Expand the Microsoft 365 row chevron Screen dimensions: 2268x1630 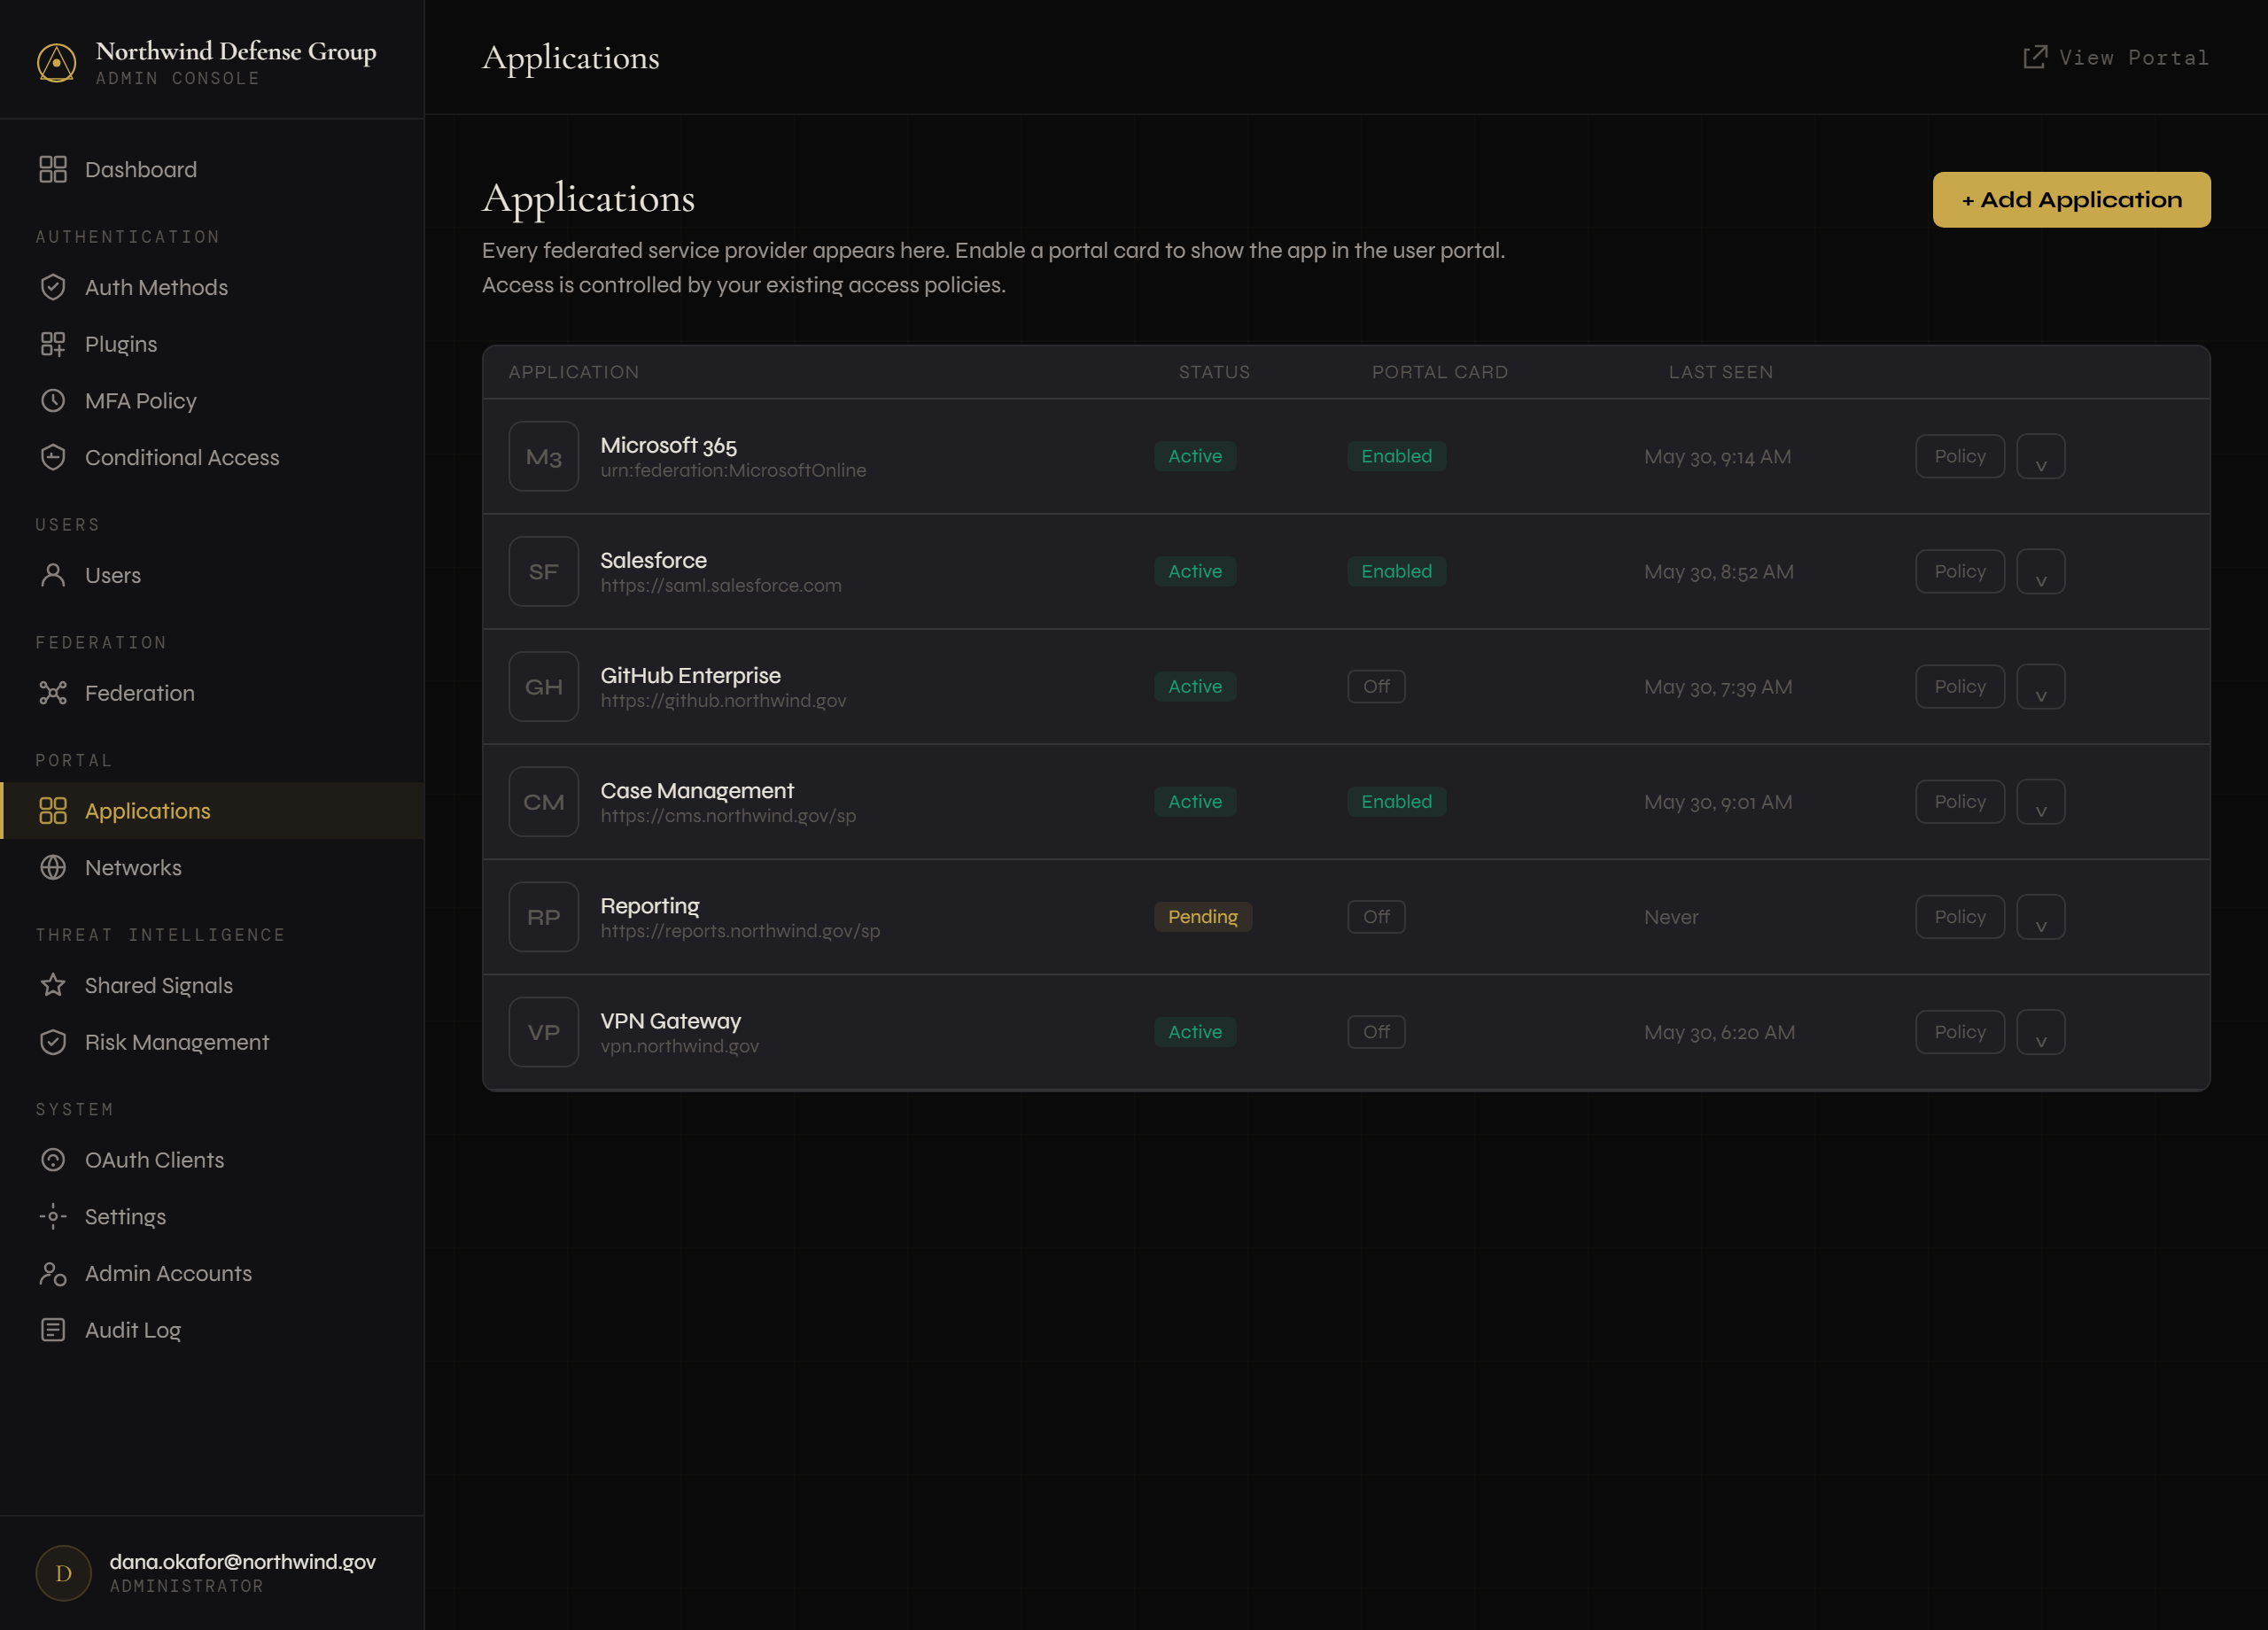pyautogui.click(x=2041, y=457)
